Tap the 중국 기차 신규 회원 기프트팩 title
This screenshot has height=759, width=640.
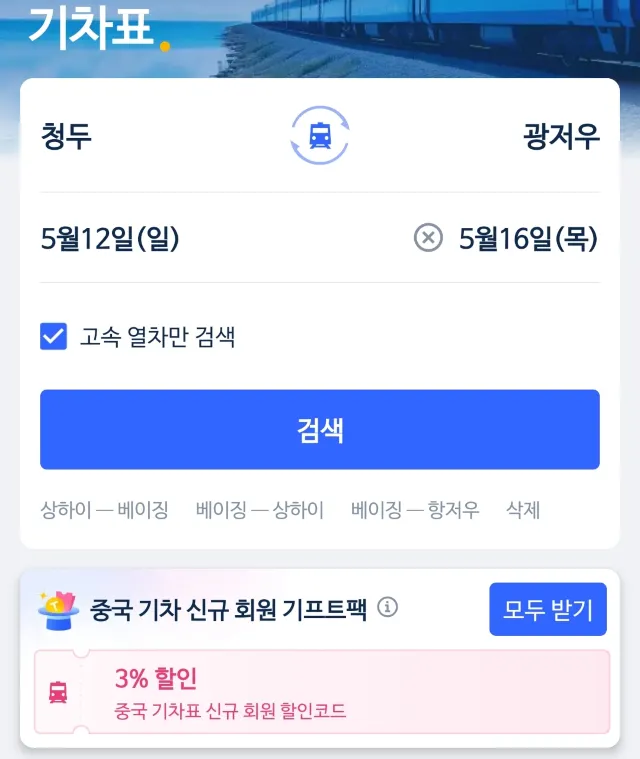point(228,609)
